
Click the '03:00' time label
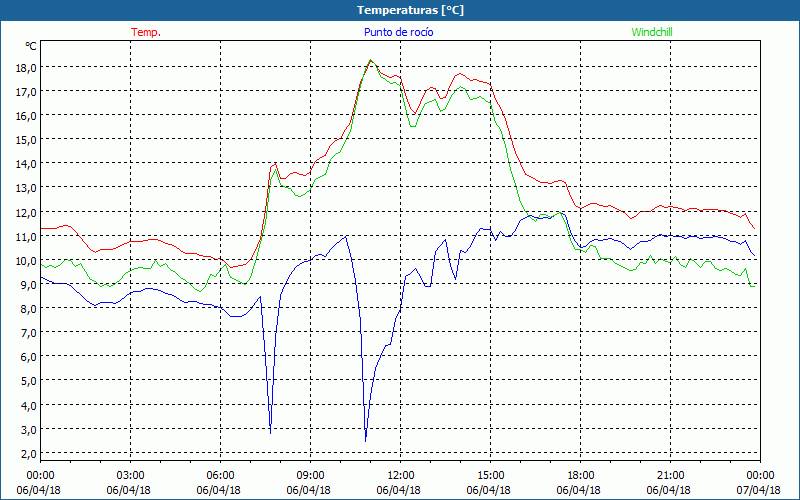[x=131, y=476]
